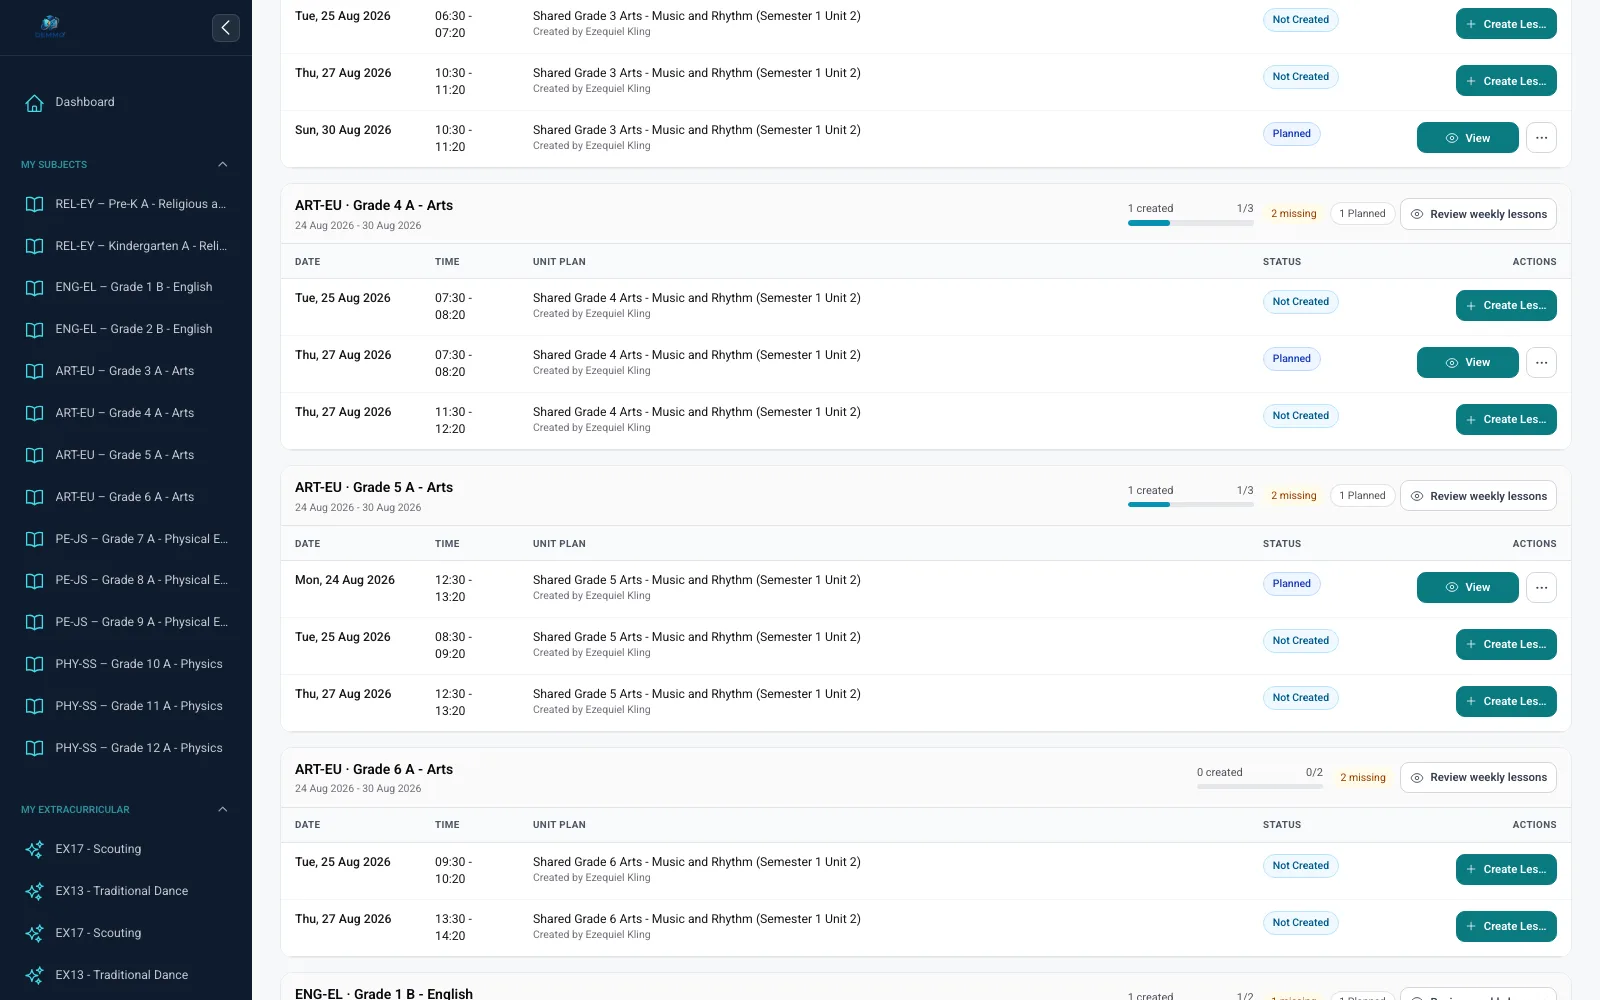Create lesson for Grade 5 Tue 25 Aug 08:30

1506,645
